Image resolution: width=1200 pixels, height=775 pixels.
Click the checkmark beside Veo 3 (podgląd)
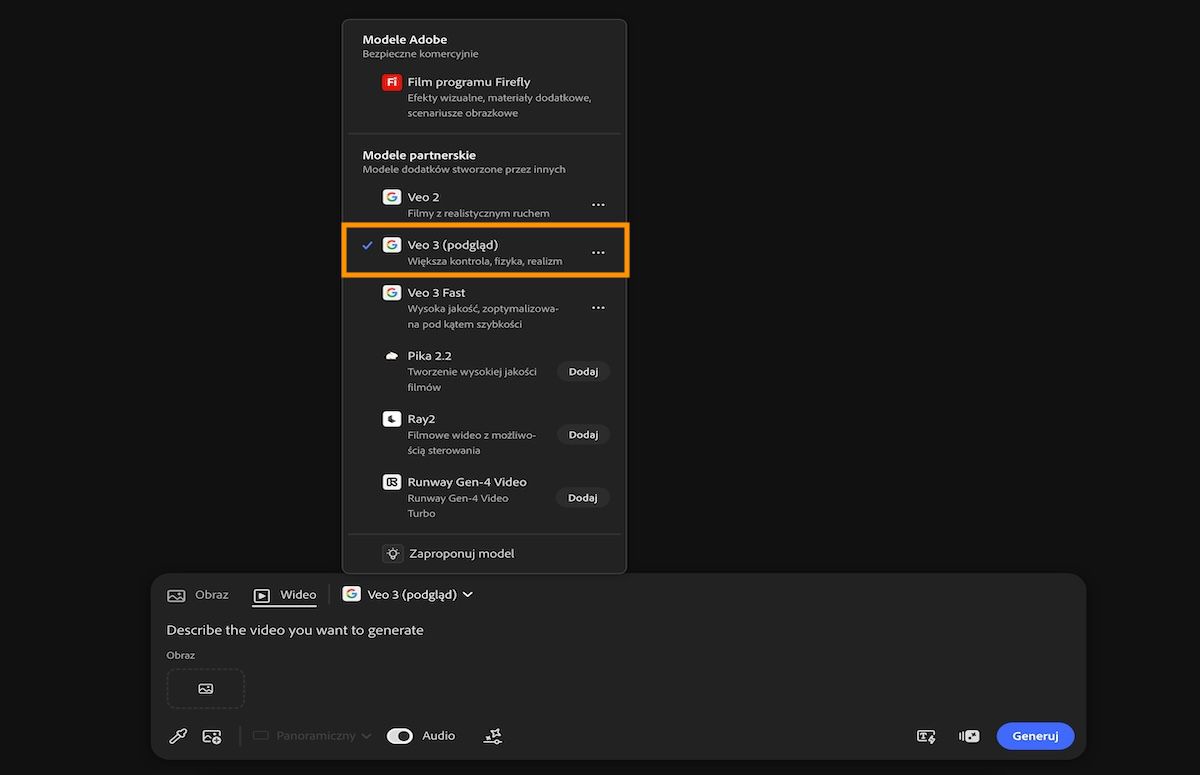[x=367, y=245]
